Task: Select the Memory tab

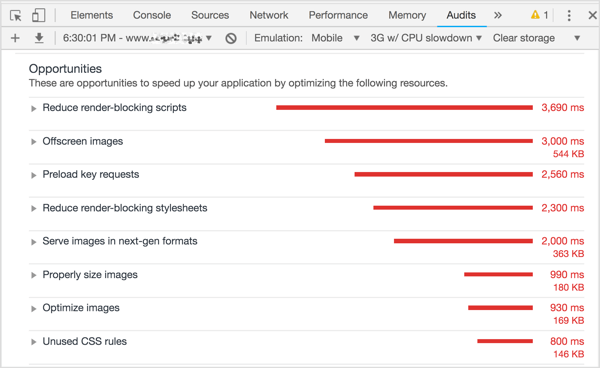Action: pyautogui.click(x=407, y=15)
